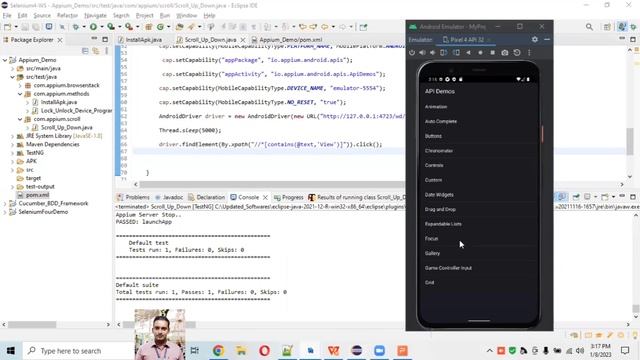The image size is (640, 360).
Task: Click Type here to search box
Action: (x=78, y=351)
